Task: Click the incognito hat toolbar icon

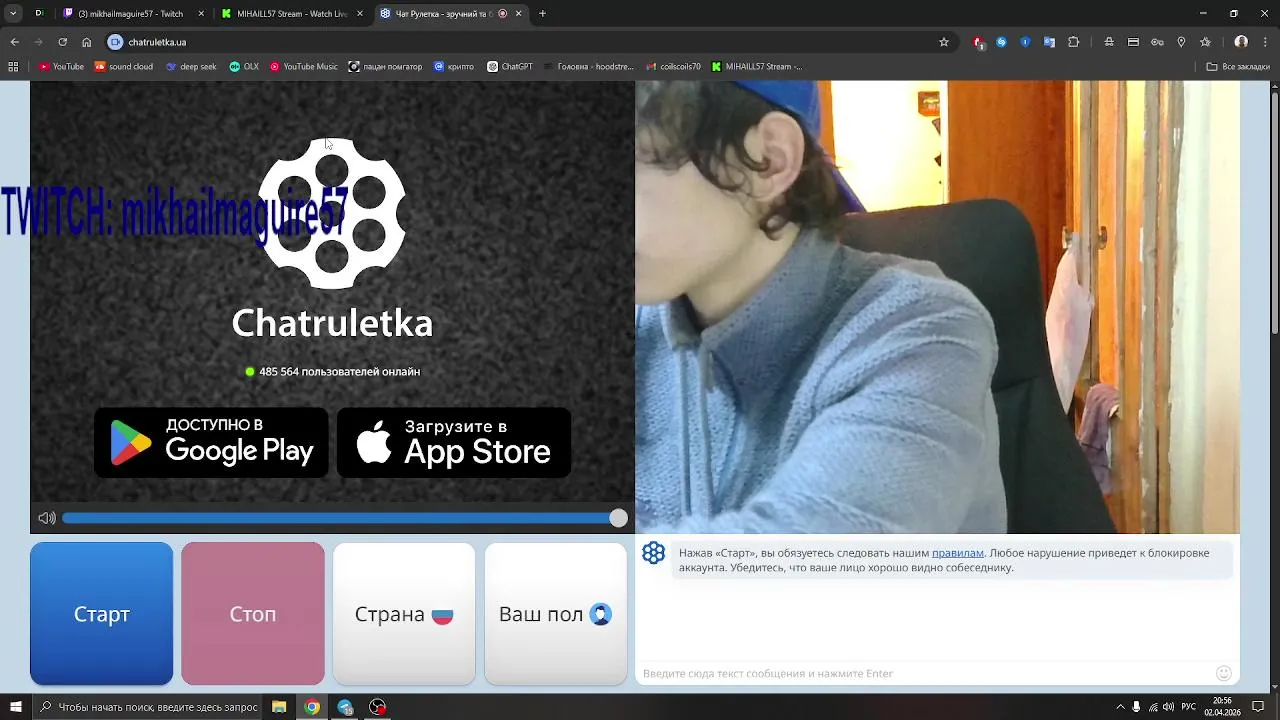Action: [x=1109, y=42]
